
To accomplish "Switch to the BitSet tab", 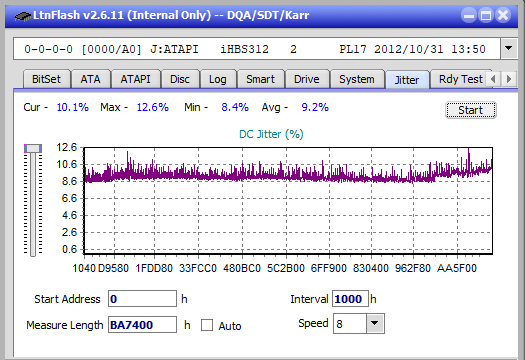I will (46, 79).
